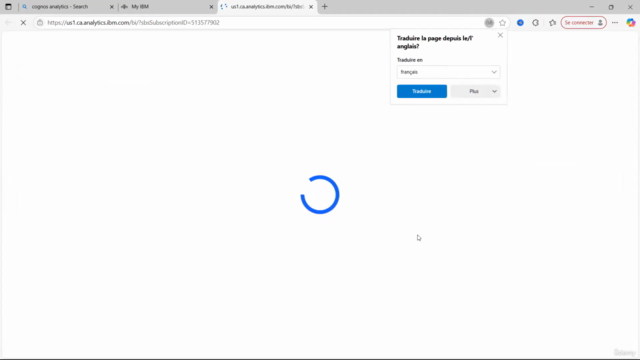Minimize the browser window
Viewport: 640px width, 360px height.
tap(592, 7)
